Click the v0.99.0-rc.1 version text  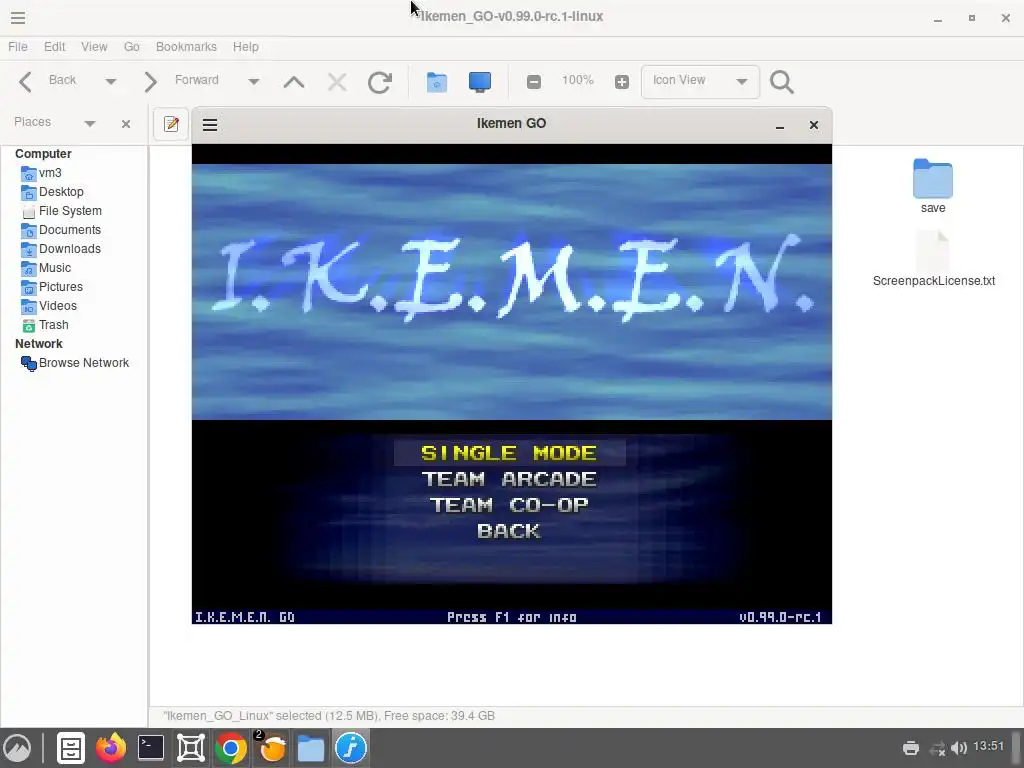pyautogui.click(x=780, y=617)
